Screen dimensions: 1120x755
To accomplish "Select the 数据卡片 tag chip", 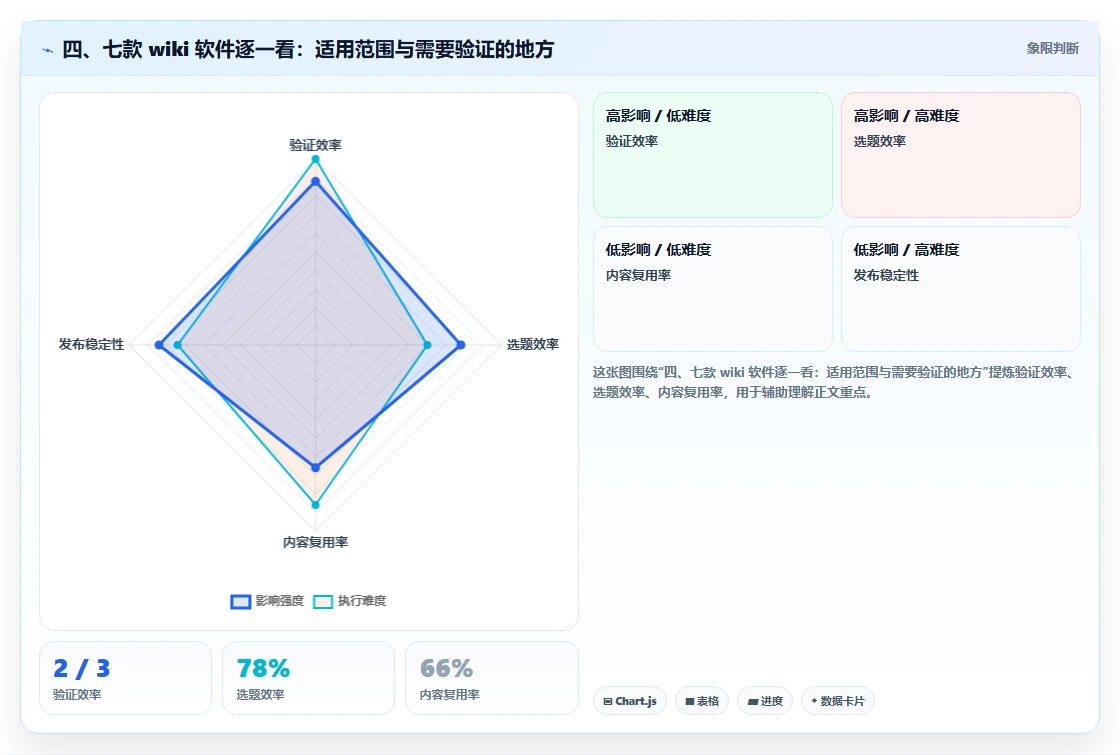I will point(838,701).
